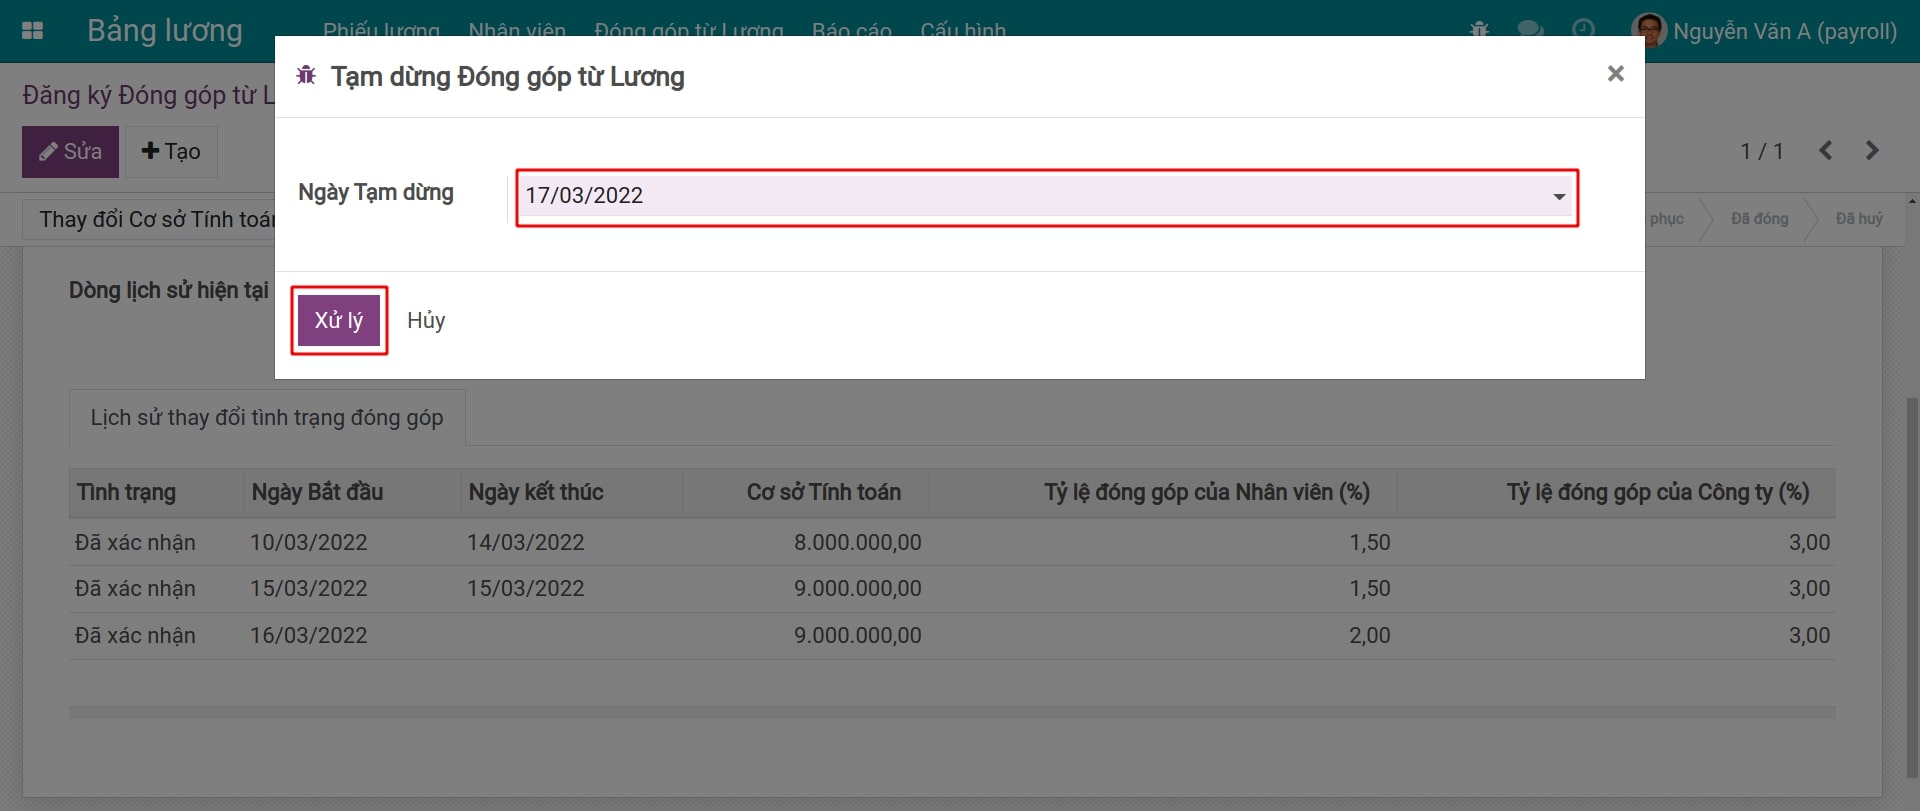Viewport: 1920px width, 811px height.
Task: Go to previous record with left arrow
Action: point(1825,151)
